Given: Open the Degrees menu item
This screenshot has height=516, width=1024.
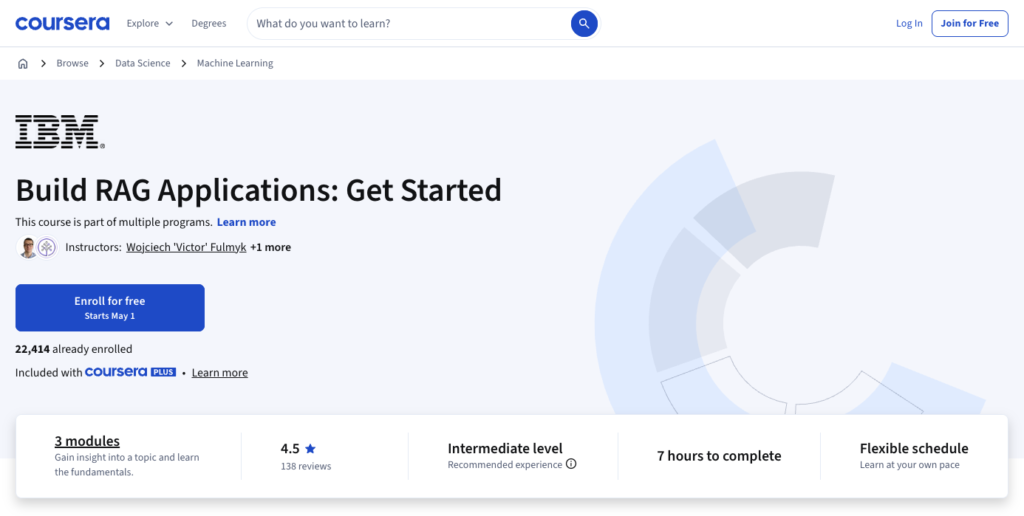Looking at the screenshot, I should tap(209, 24).
